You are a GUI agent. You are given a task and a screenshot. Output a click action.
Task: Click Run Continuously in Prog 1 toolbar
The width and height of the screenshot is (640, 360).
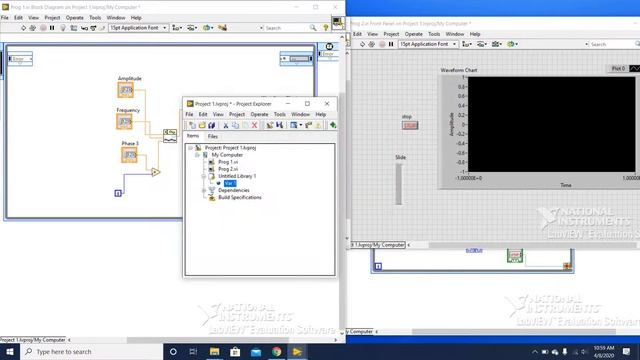coord(33,28)
